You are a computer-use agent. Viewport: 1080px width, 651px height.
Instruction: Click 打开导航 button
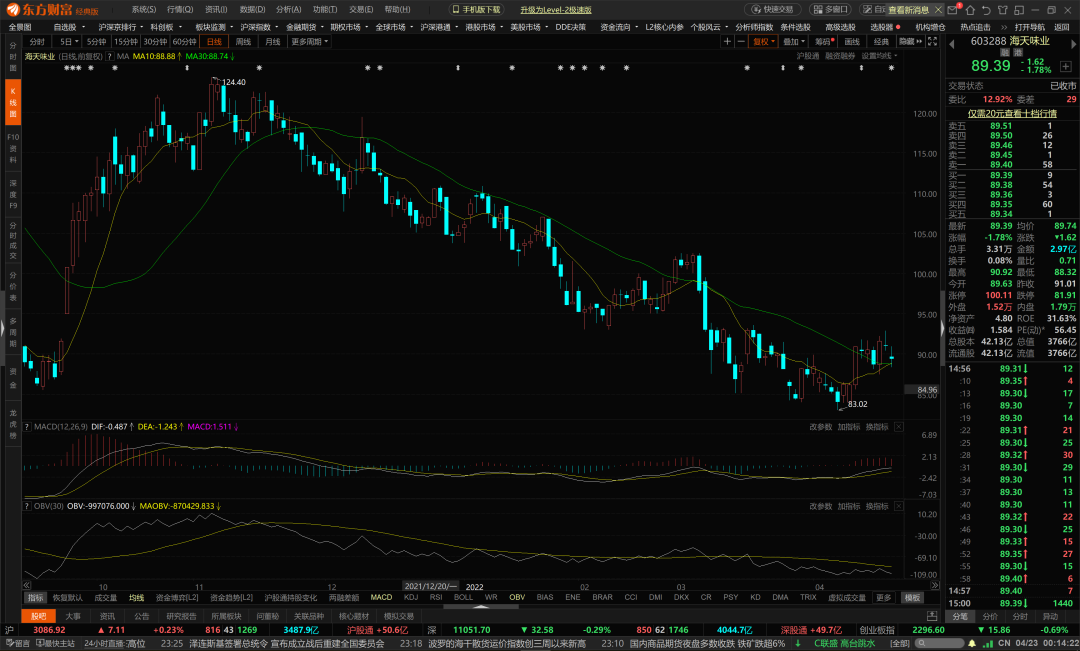tap(1030, 27)
